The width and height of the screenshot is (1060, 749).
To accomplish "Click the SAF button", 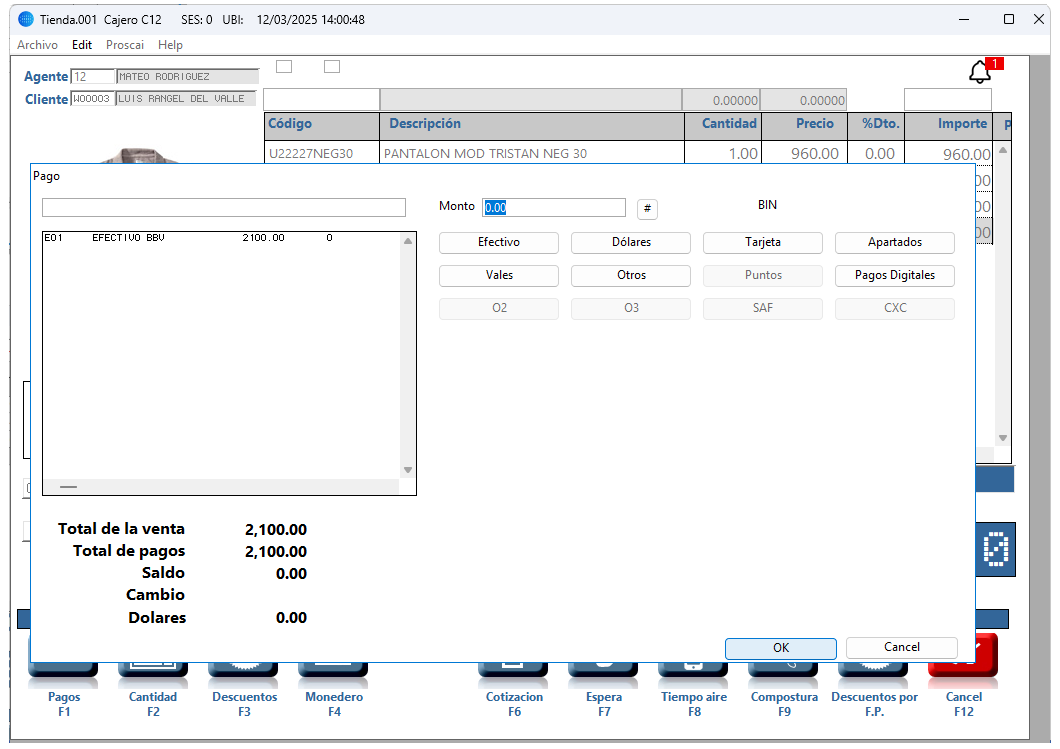I will [763, 309].
